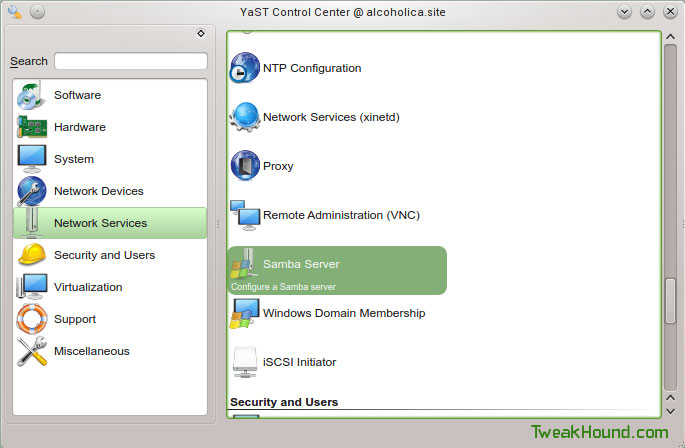
Task: Launch the Samba Server label
Action: click(301, 264)
